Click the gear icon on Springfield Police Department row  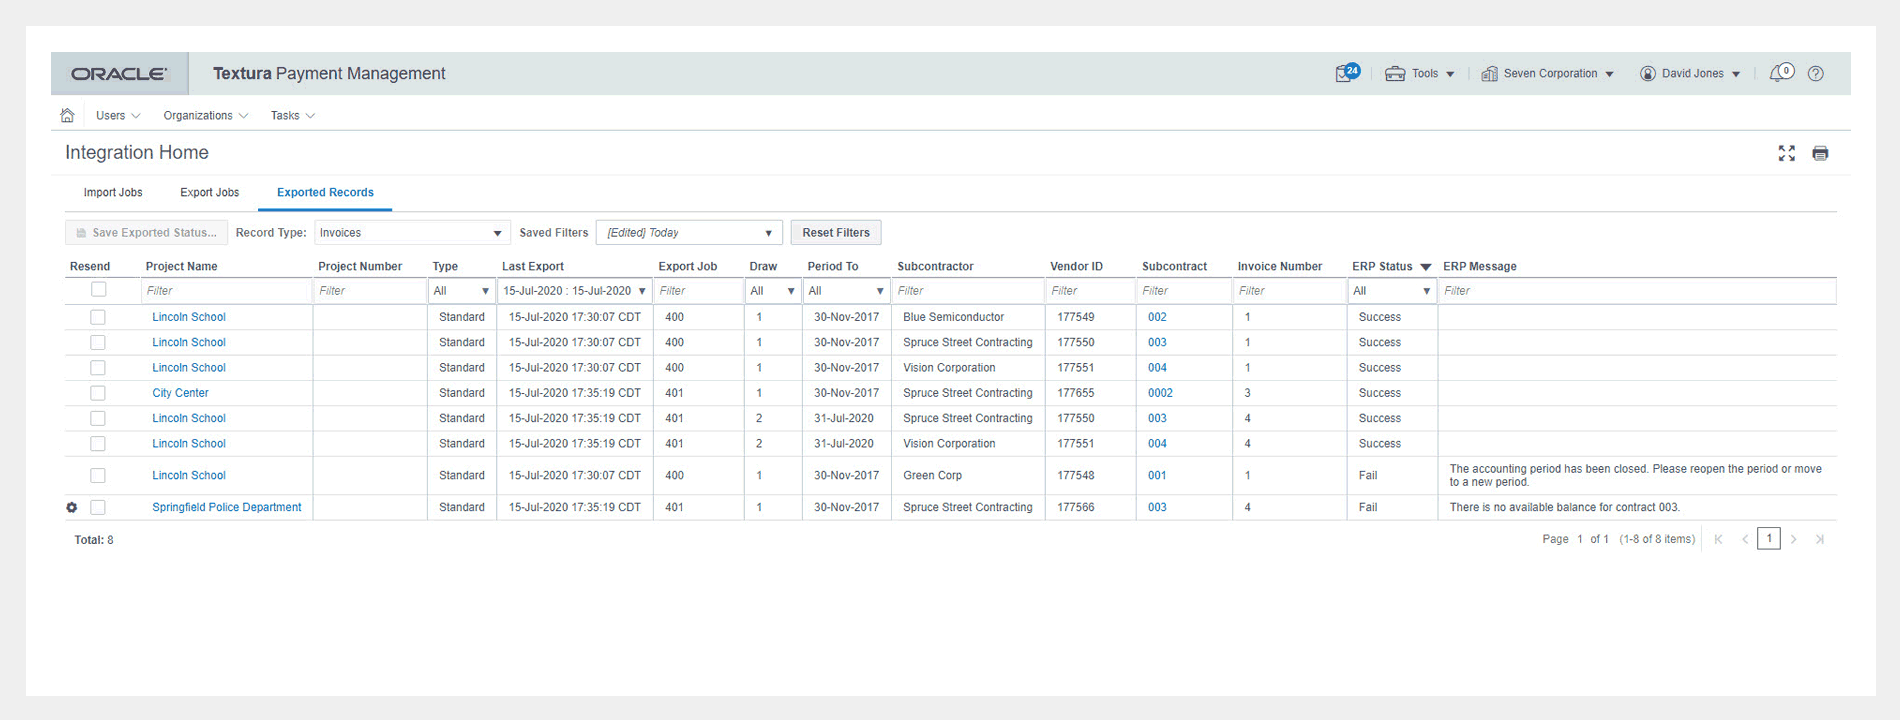tap(72, 508)
